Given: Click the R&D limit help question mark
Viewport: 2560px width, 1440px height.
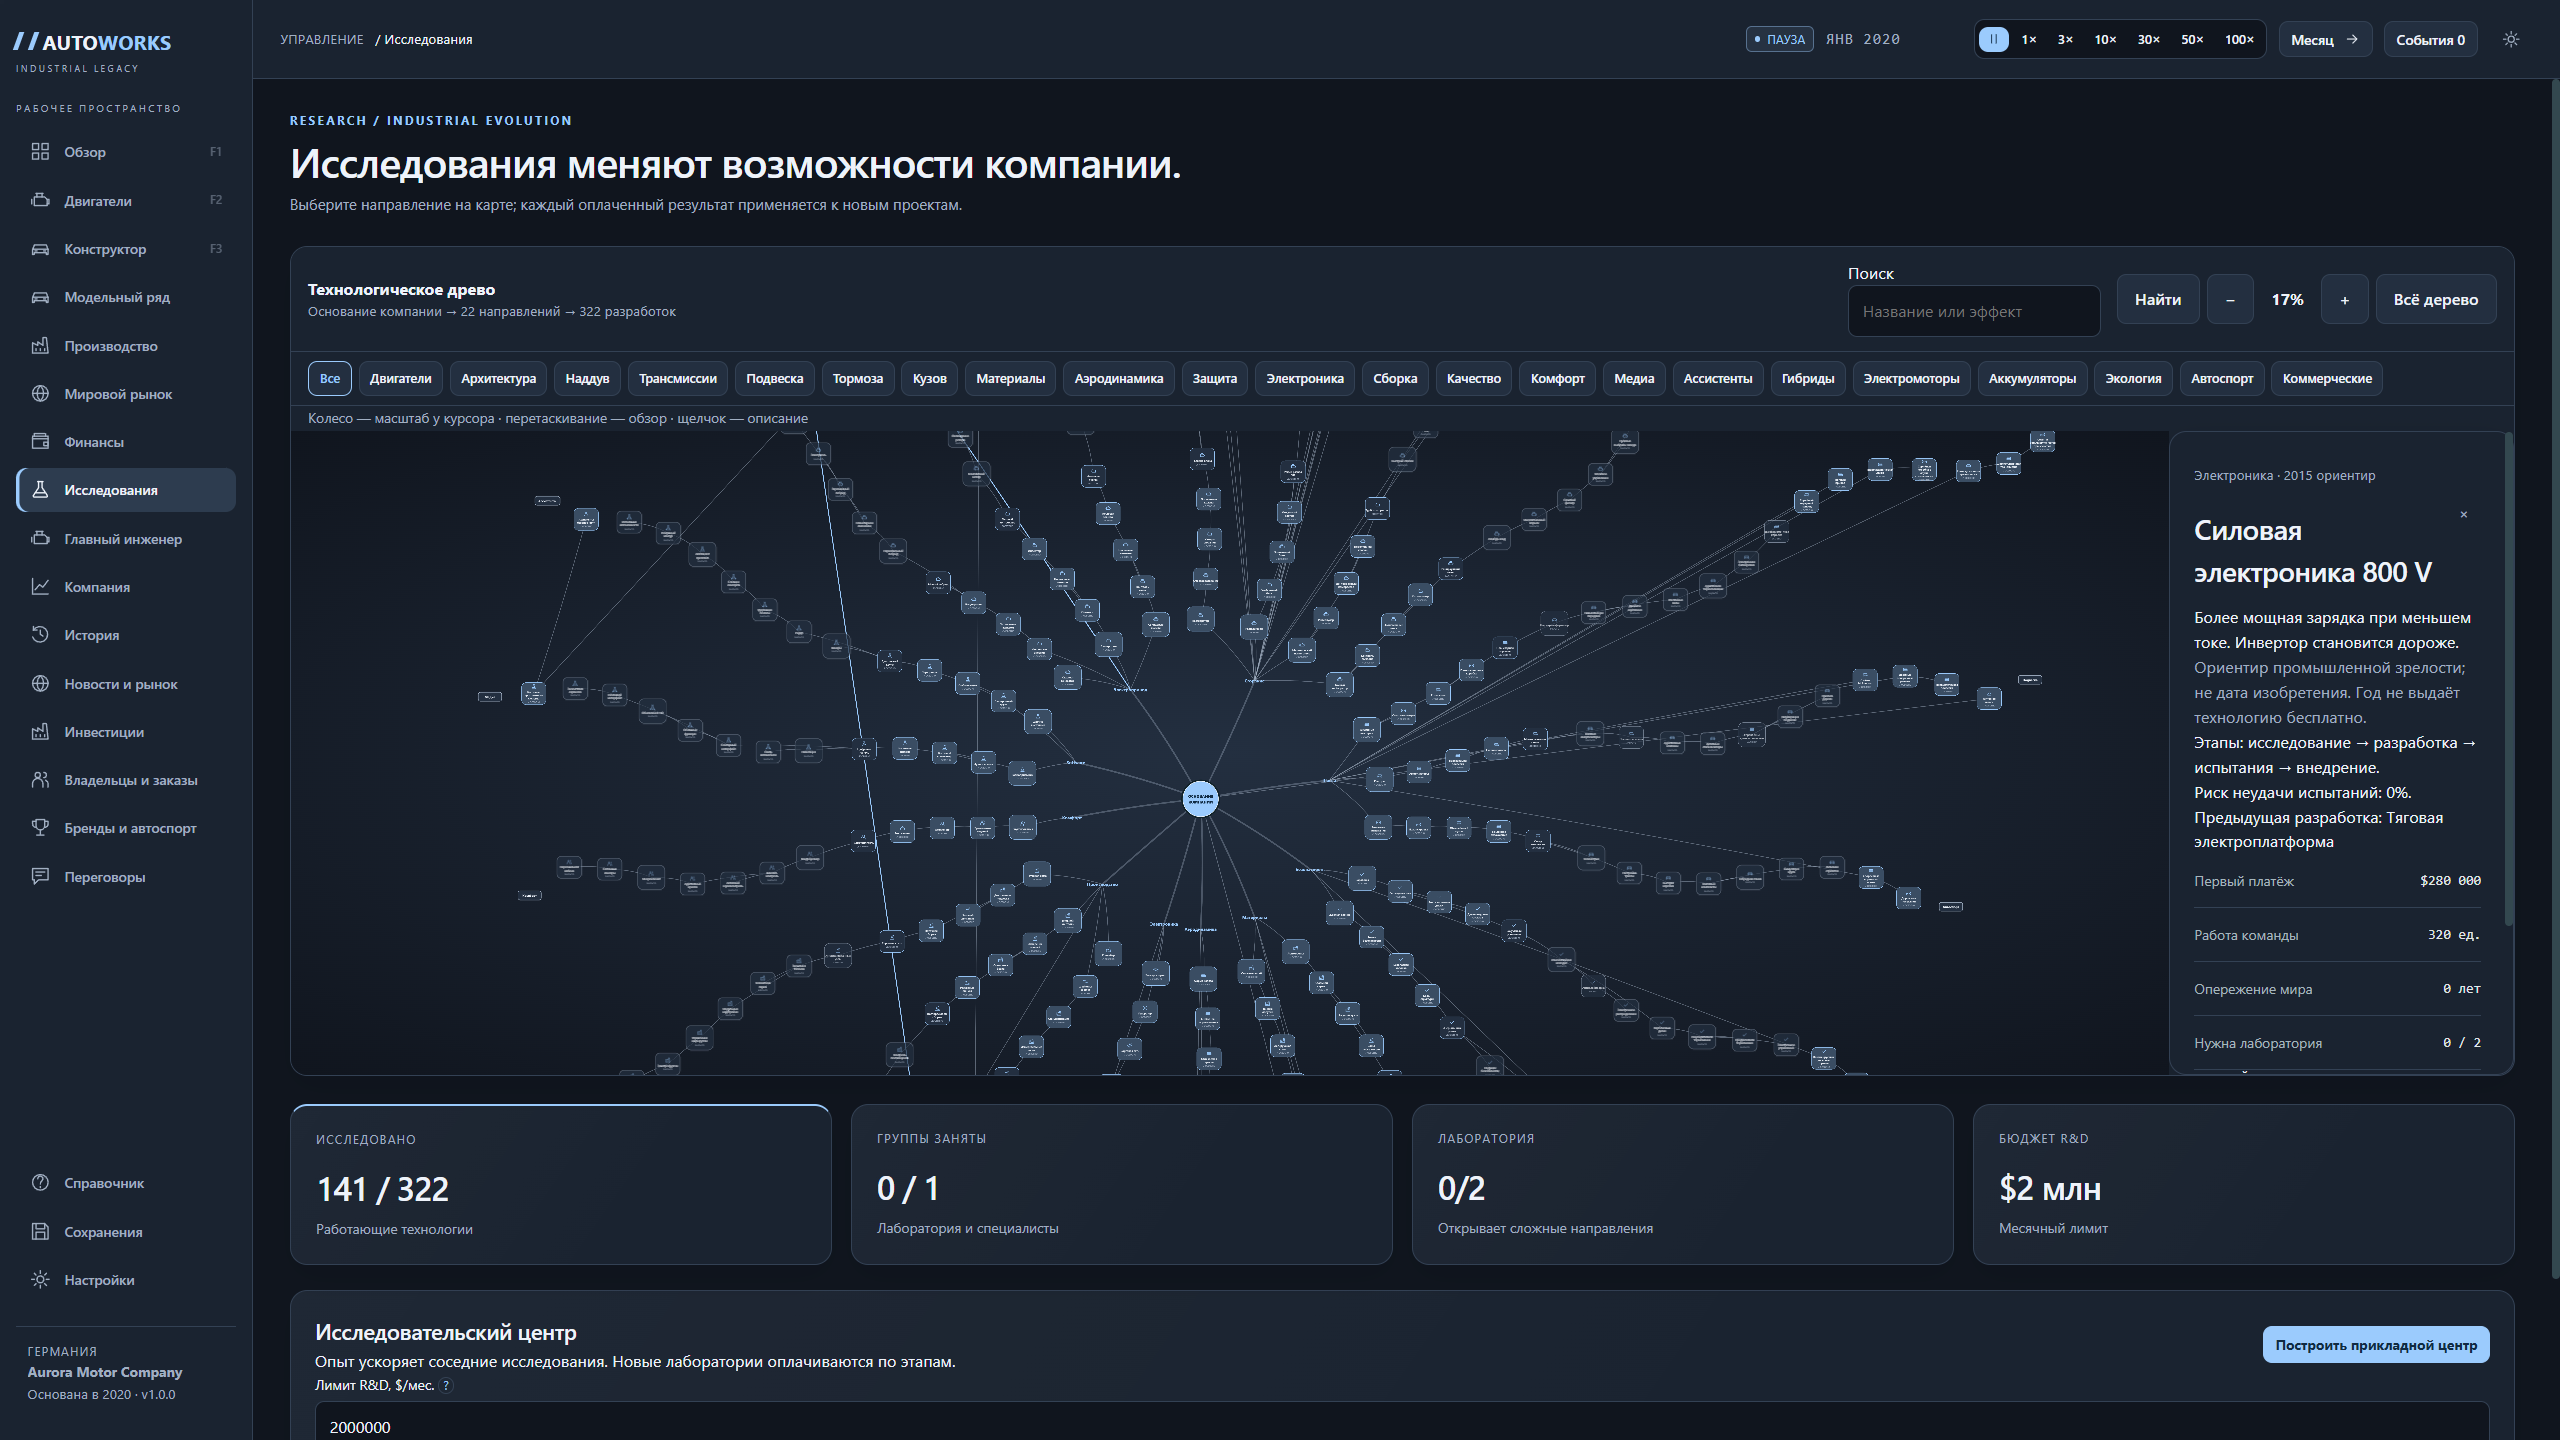Looking at the screenshot, I should click(446, 1386).
